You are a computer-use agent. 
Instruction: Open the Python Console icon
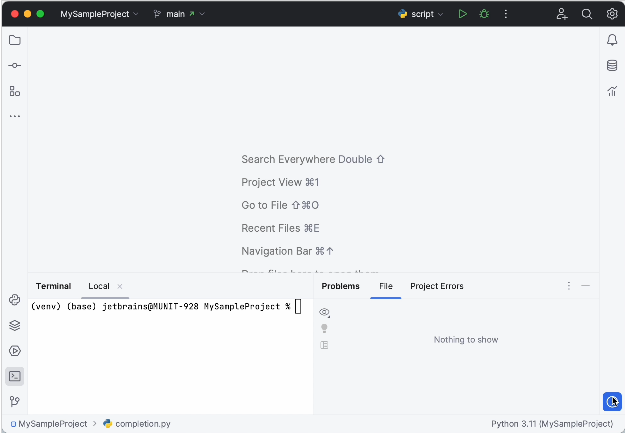click(x=15, y=300)
